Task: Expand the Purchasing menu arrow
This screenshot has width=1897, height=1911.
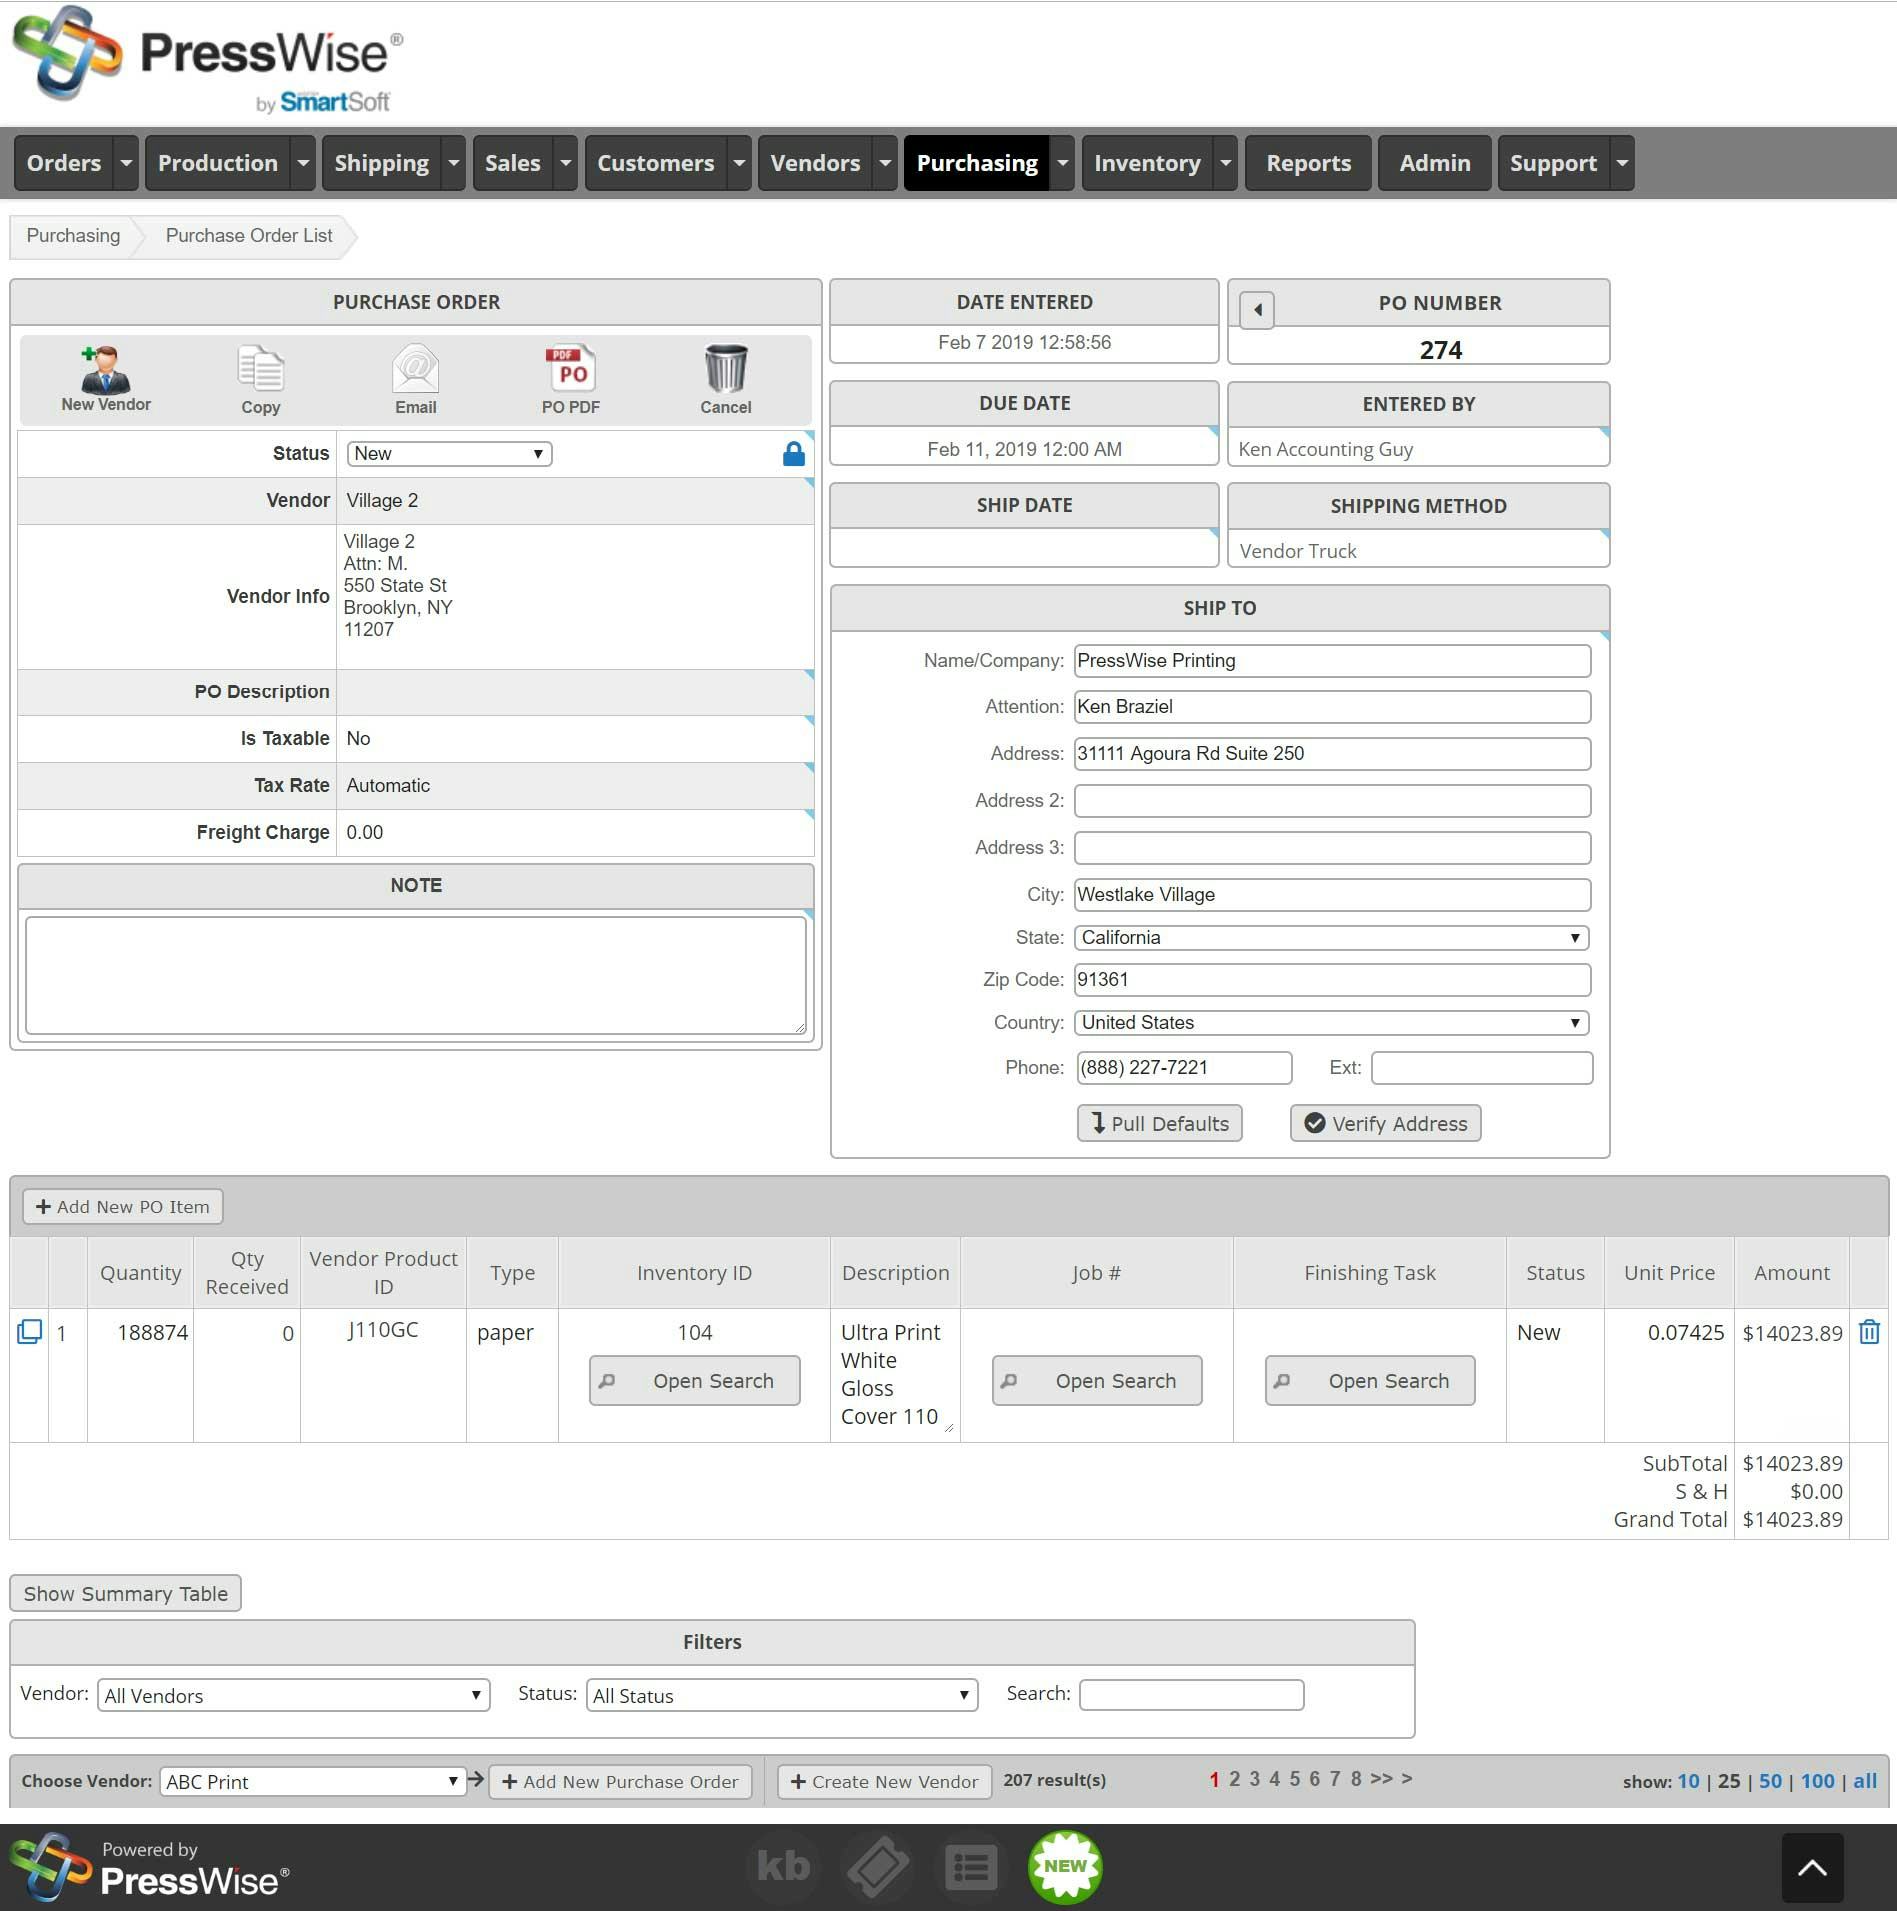Action: 1063,163
